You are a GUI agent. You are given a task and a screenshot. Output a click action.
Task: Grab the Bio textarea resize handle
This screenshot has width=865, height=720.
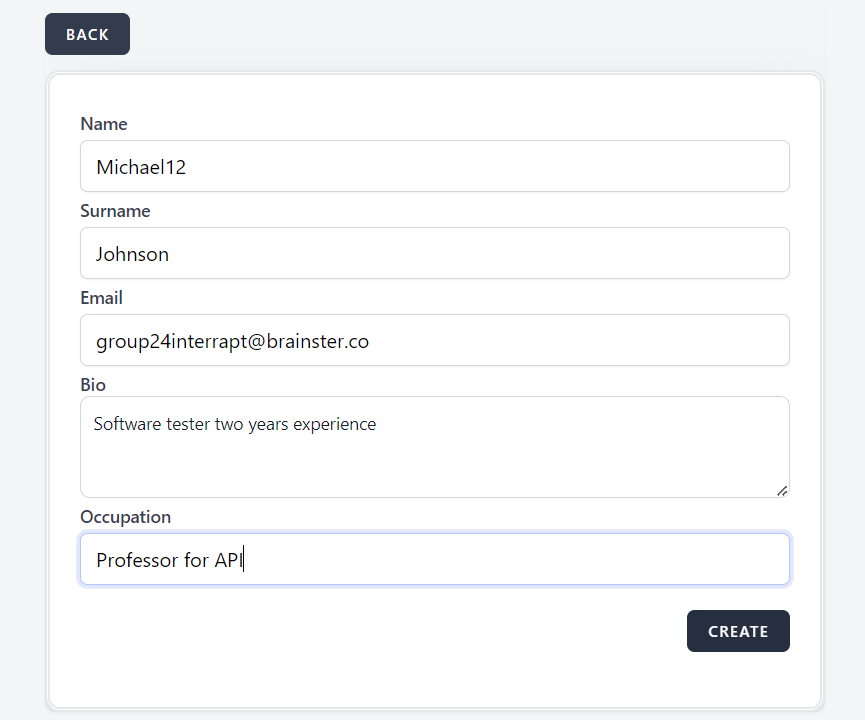tap(782, 490)
